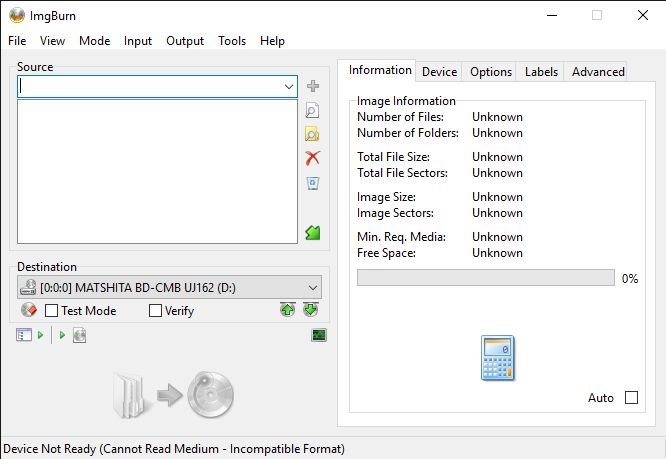Click the Number of Folders label

tap(408, 133)
